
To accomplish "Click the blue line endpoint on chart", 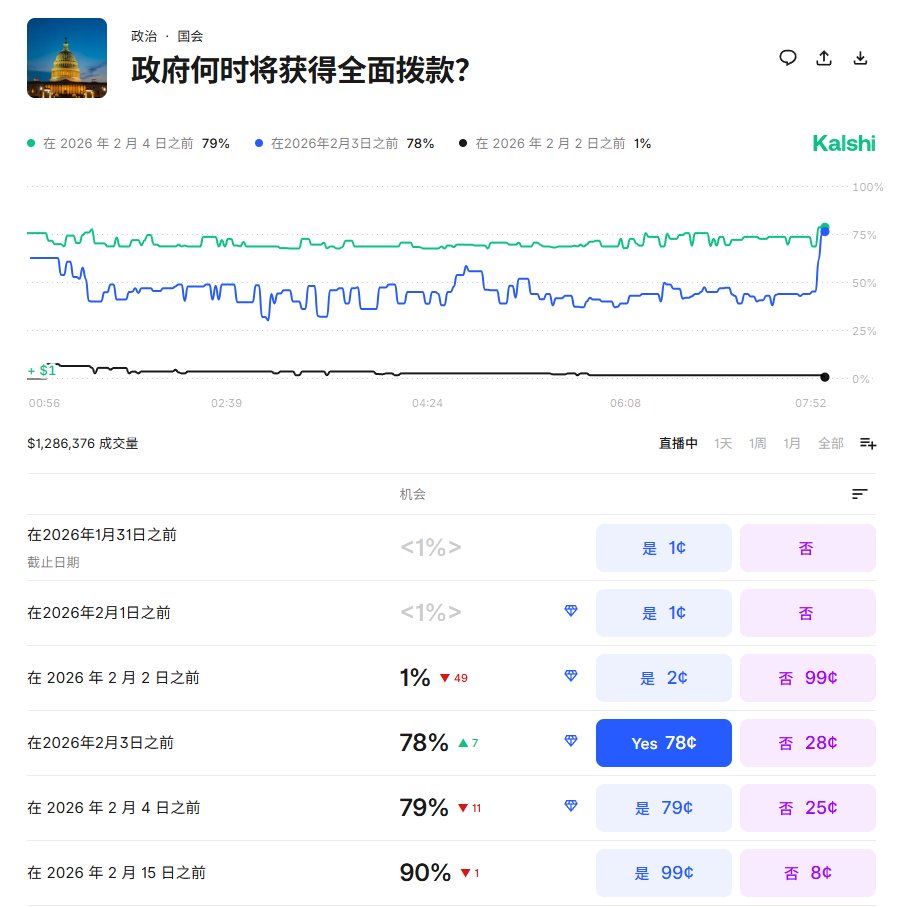I will click(824, 232).
